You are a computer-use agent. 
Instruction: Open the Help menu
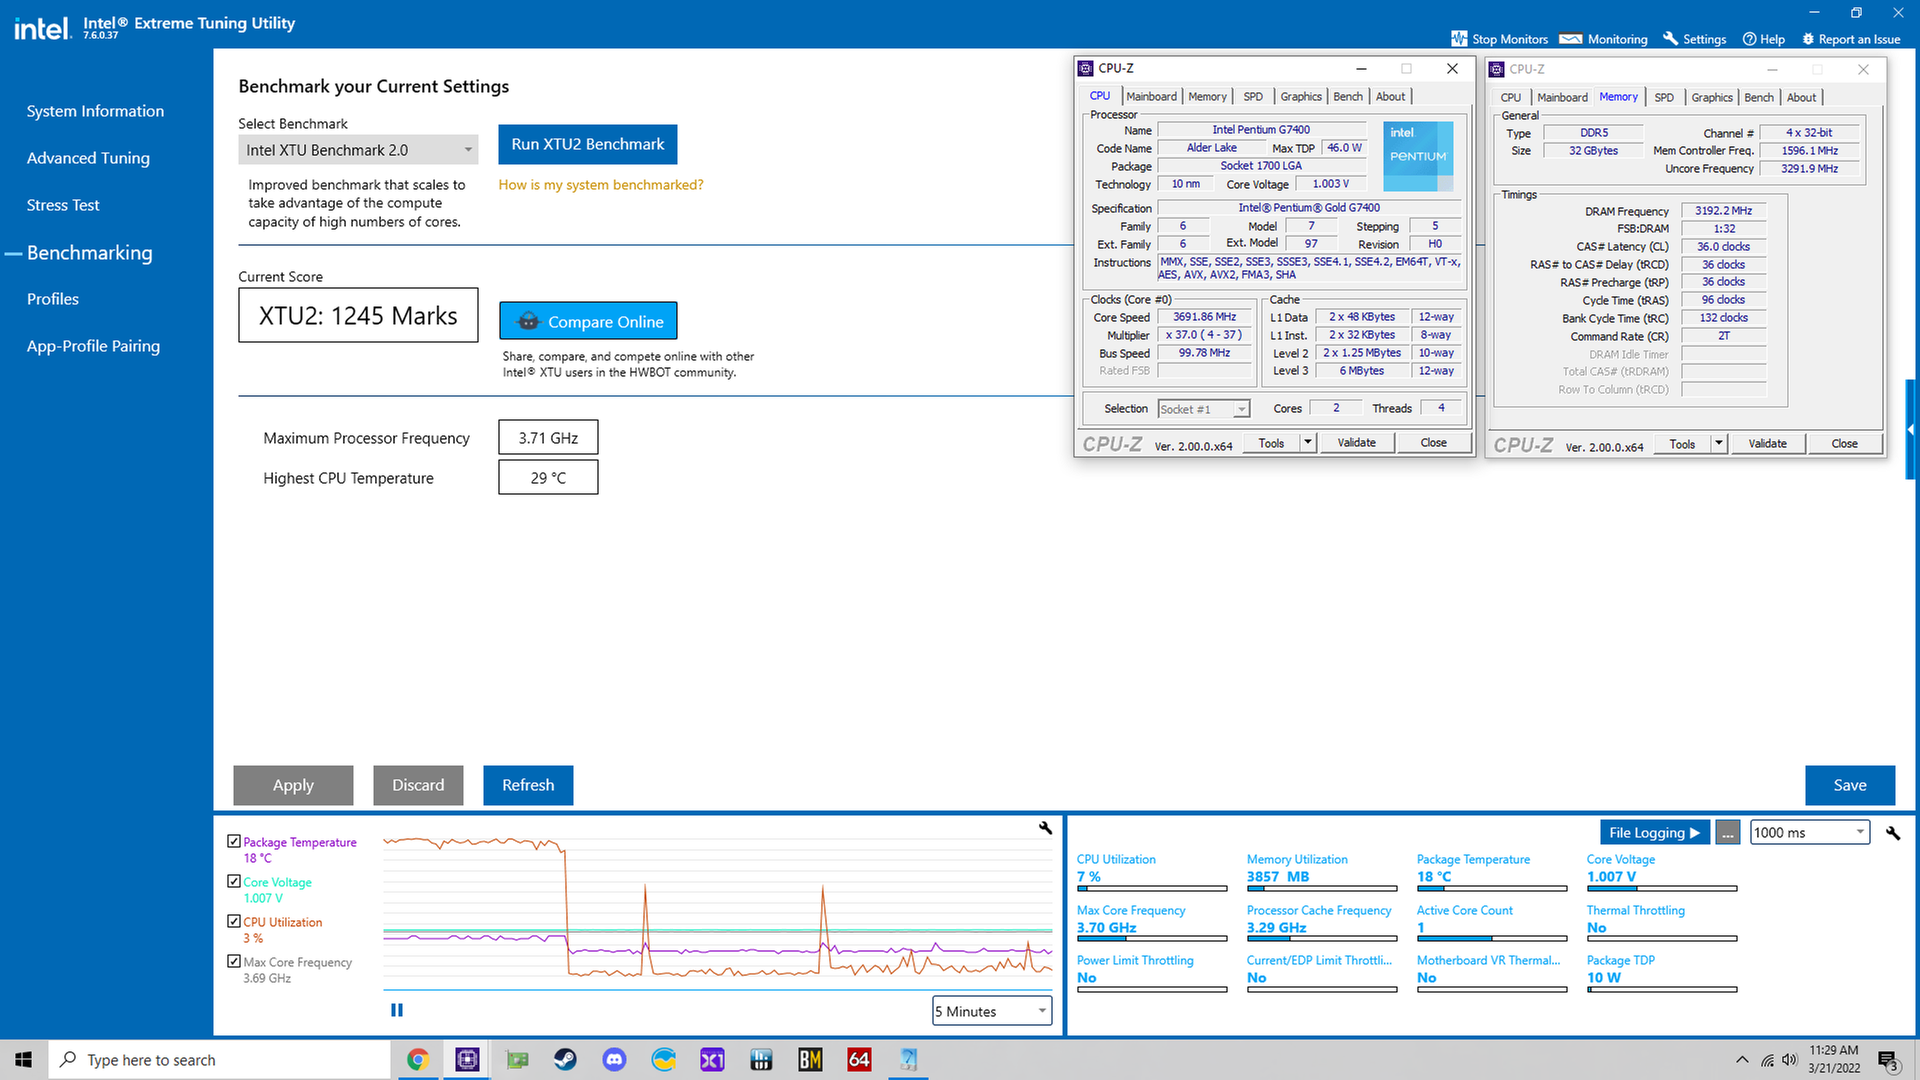point(1764,39)
